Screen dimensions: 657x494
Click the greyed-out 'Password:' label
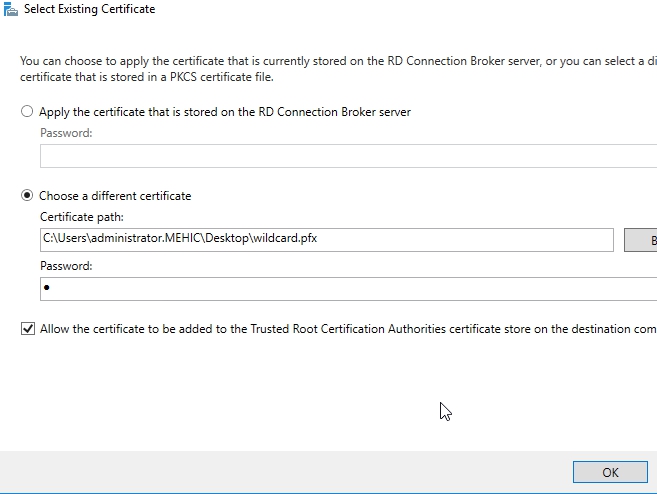66,132
